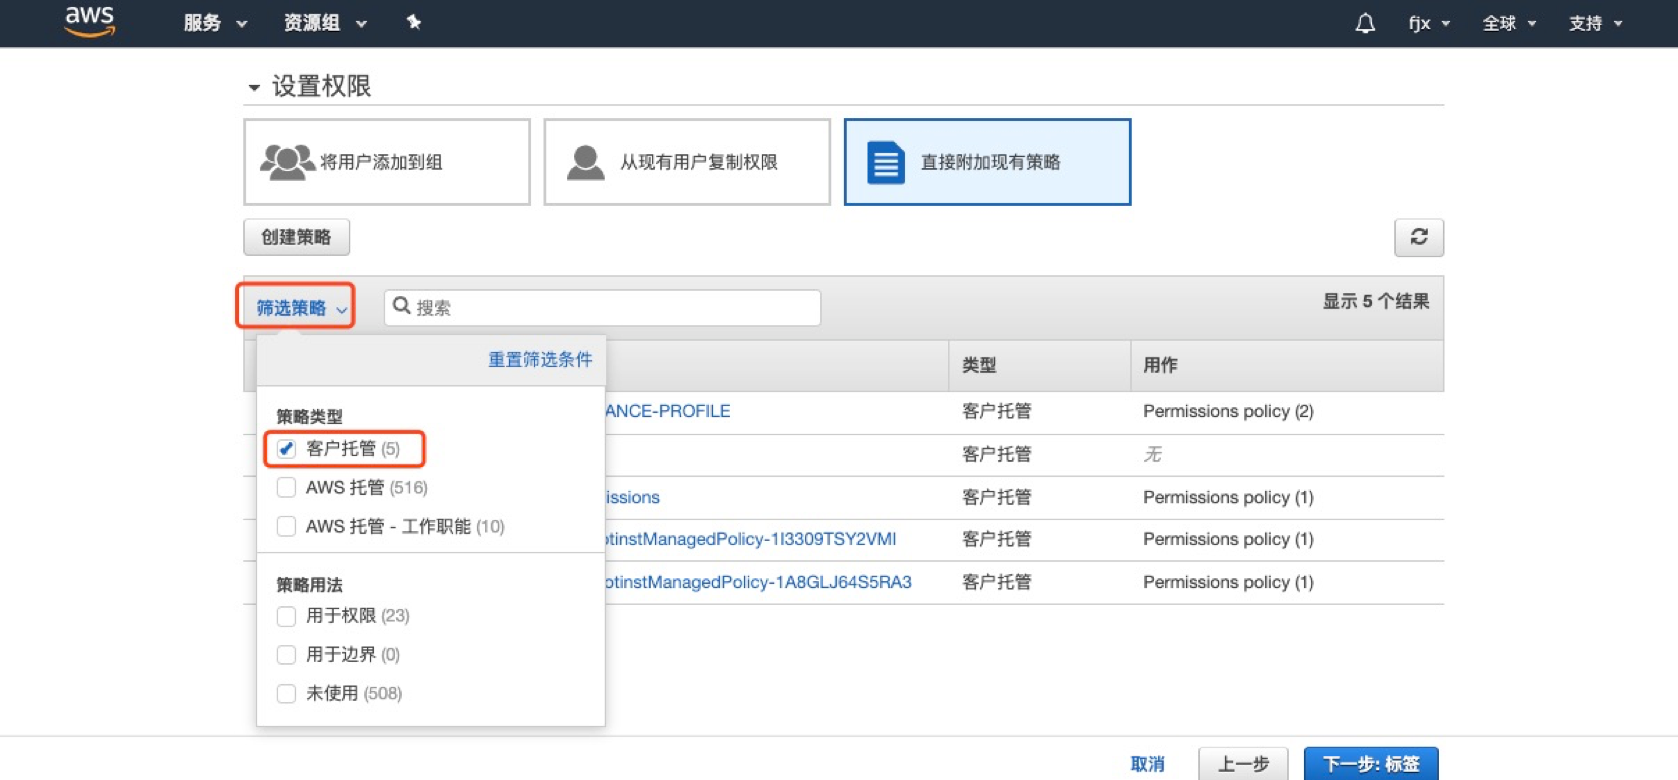Check the 用于权限 (23) checkbox
The width and height of the screenshot is (1678, 780).
click(287, 615)
